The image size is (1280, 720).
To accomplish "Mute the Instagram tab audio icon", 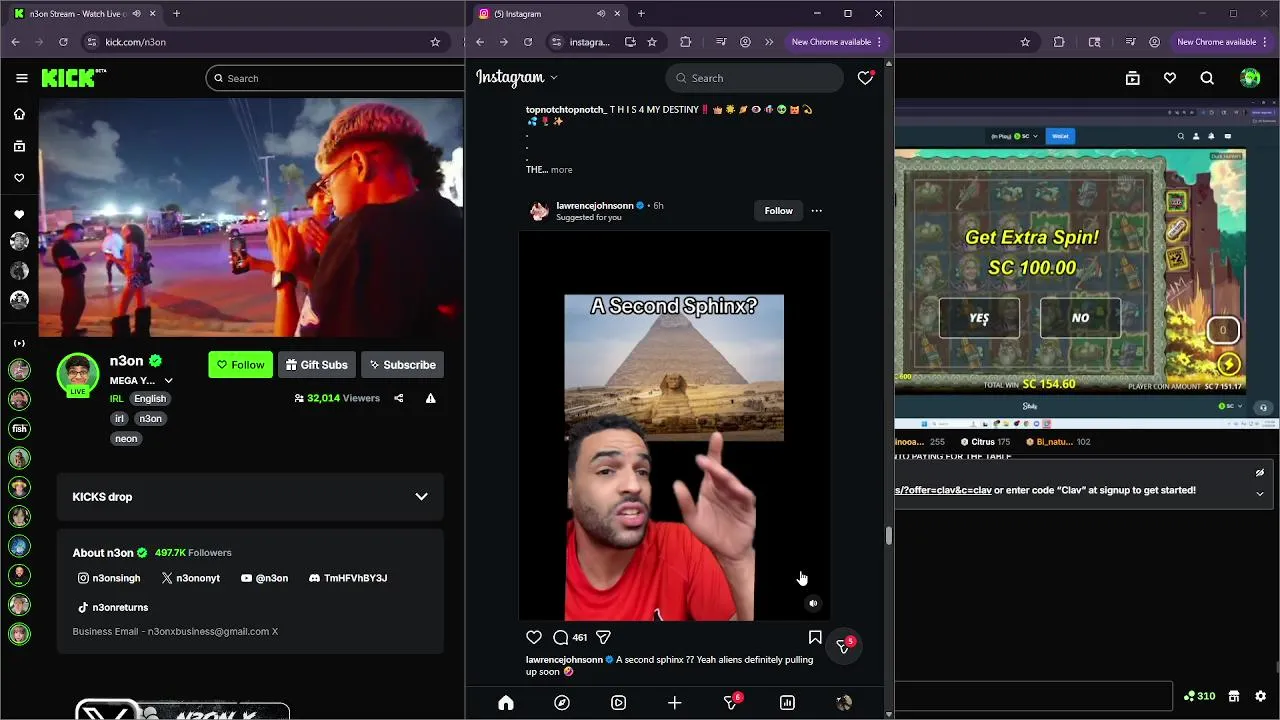I will coord(601,14).
